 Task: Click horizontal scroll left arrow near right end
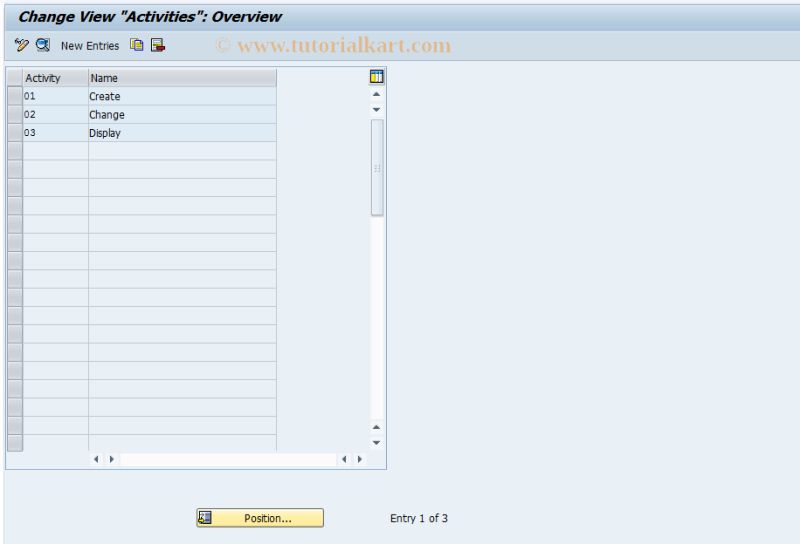tap(344, 459)
